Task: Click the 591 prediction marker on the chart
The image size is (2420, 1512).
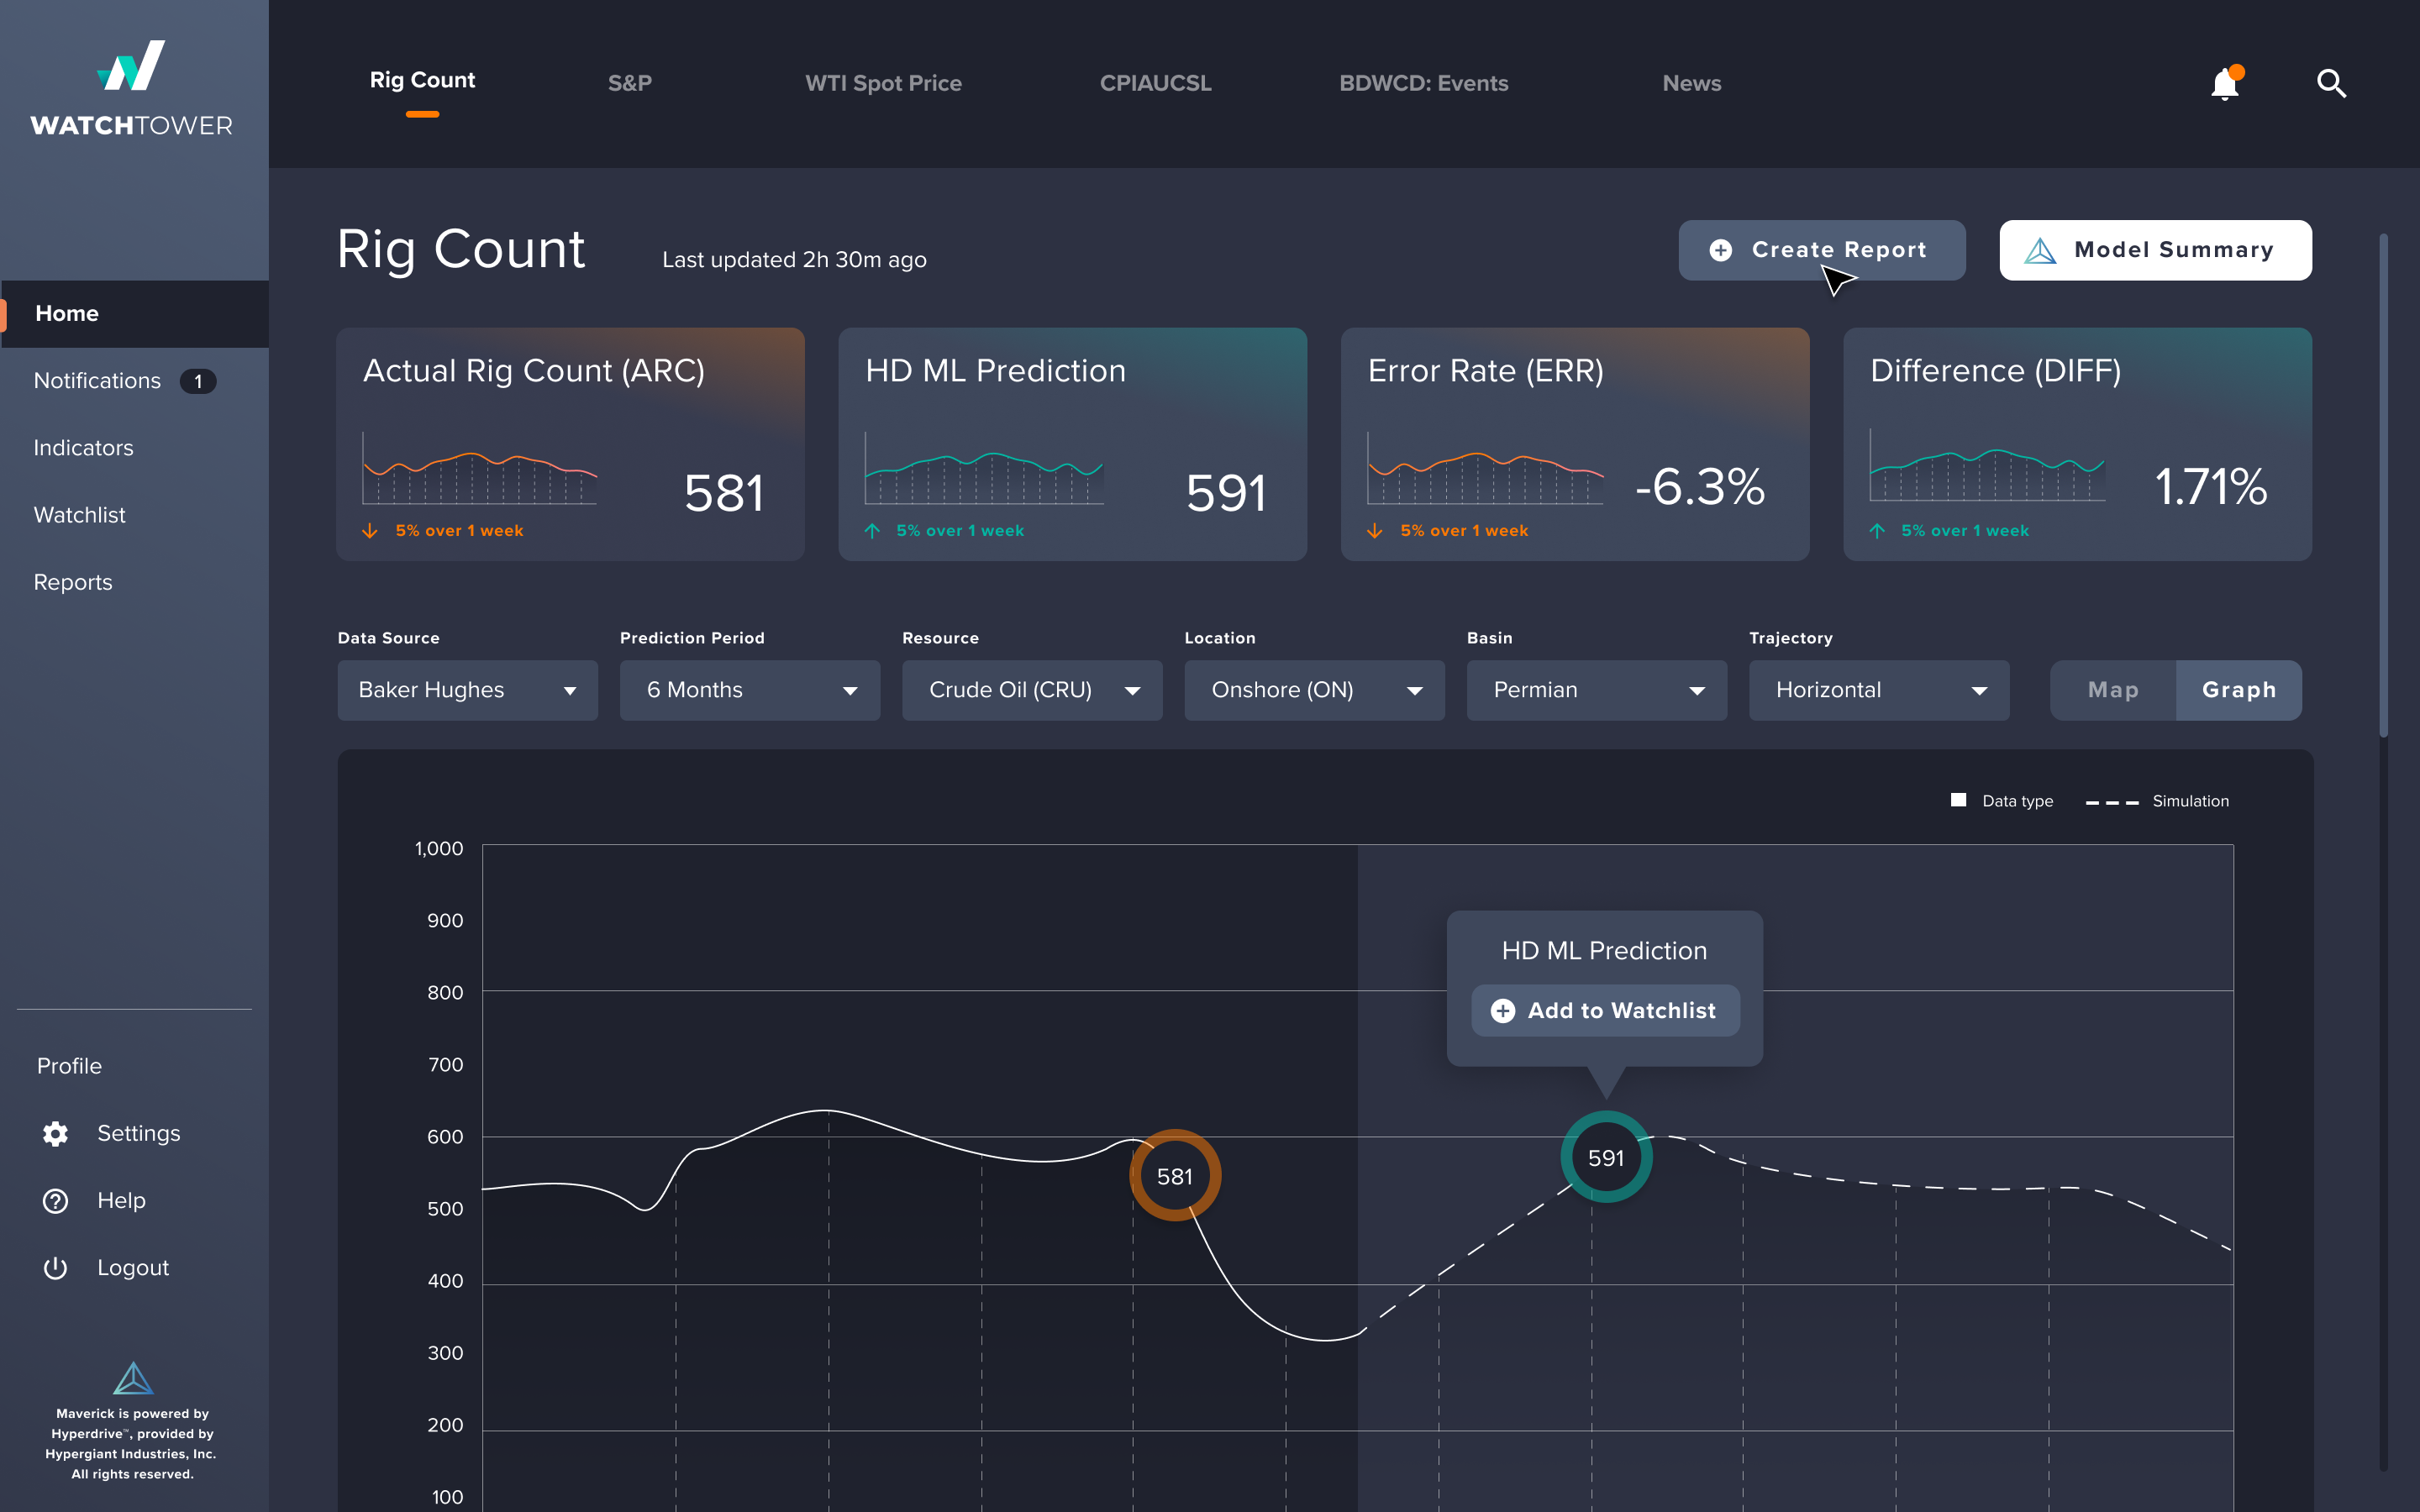Action: click(1605, 1157)
